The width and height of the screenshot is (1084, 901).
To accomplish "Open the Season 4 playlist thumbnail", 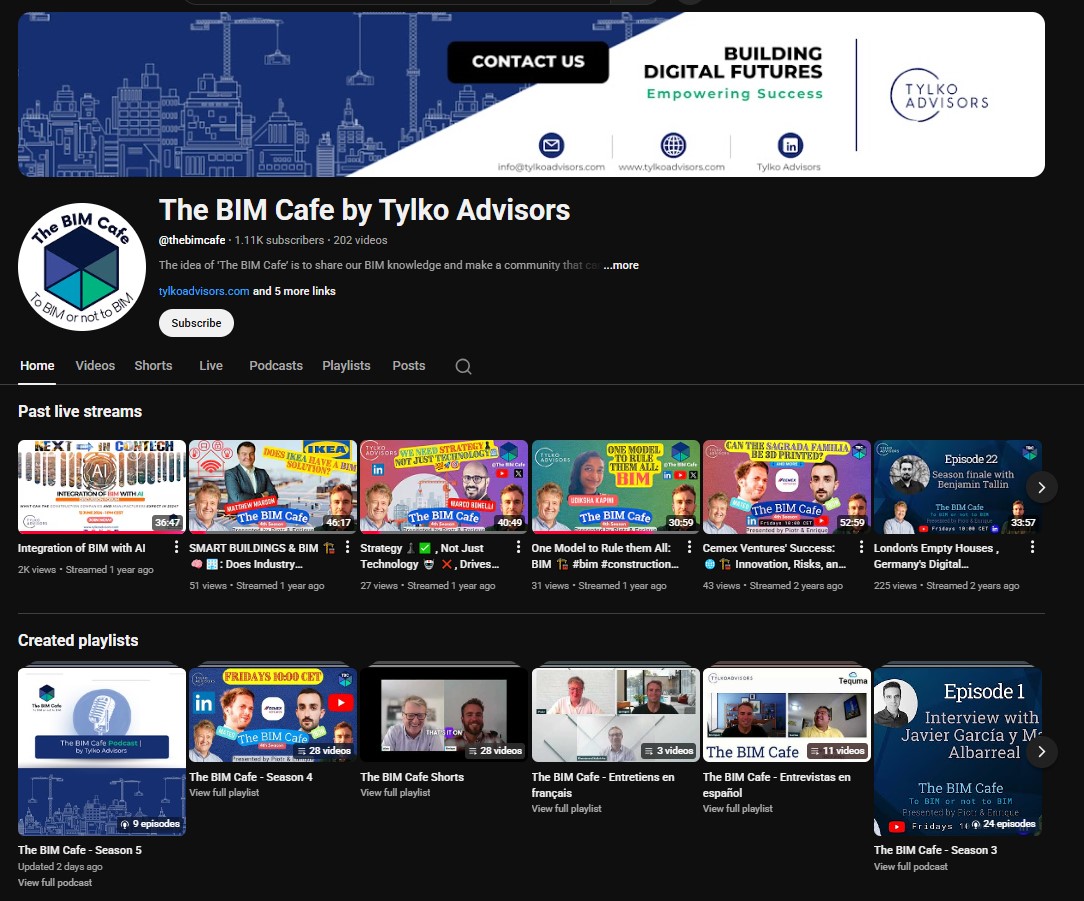I will 272,712.
